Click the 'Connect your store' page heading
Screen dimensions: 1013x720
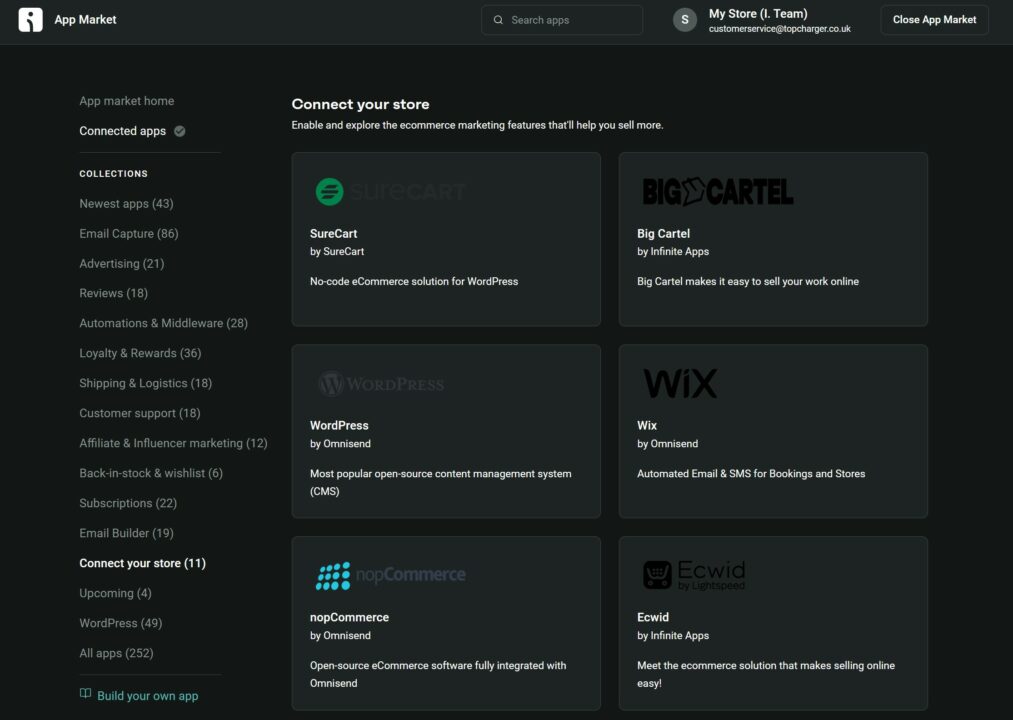click(360, 104)
